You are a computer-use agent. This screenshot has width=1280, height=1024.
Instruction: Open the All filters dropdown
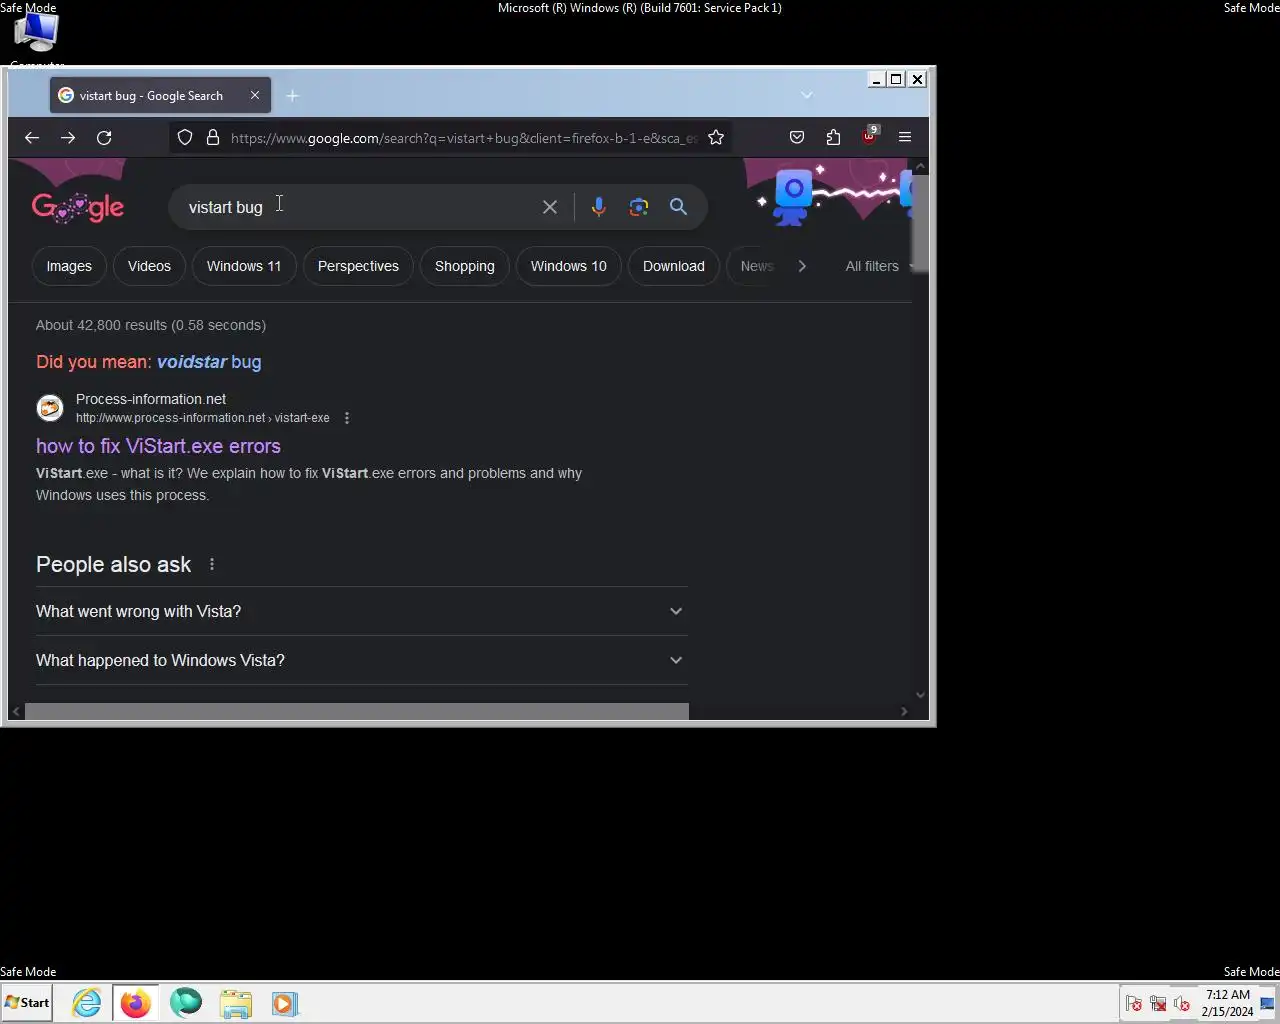click(x=878, y=266)
